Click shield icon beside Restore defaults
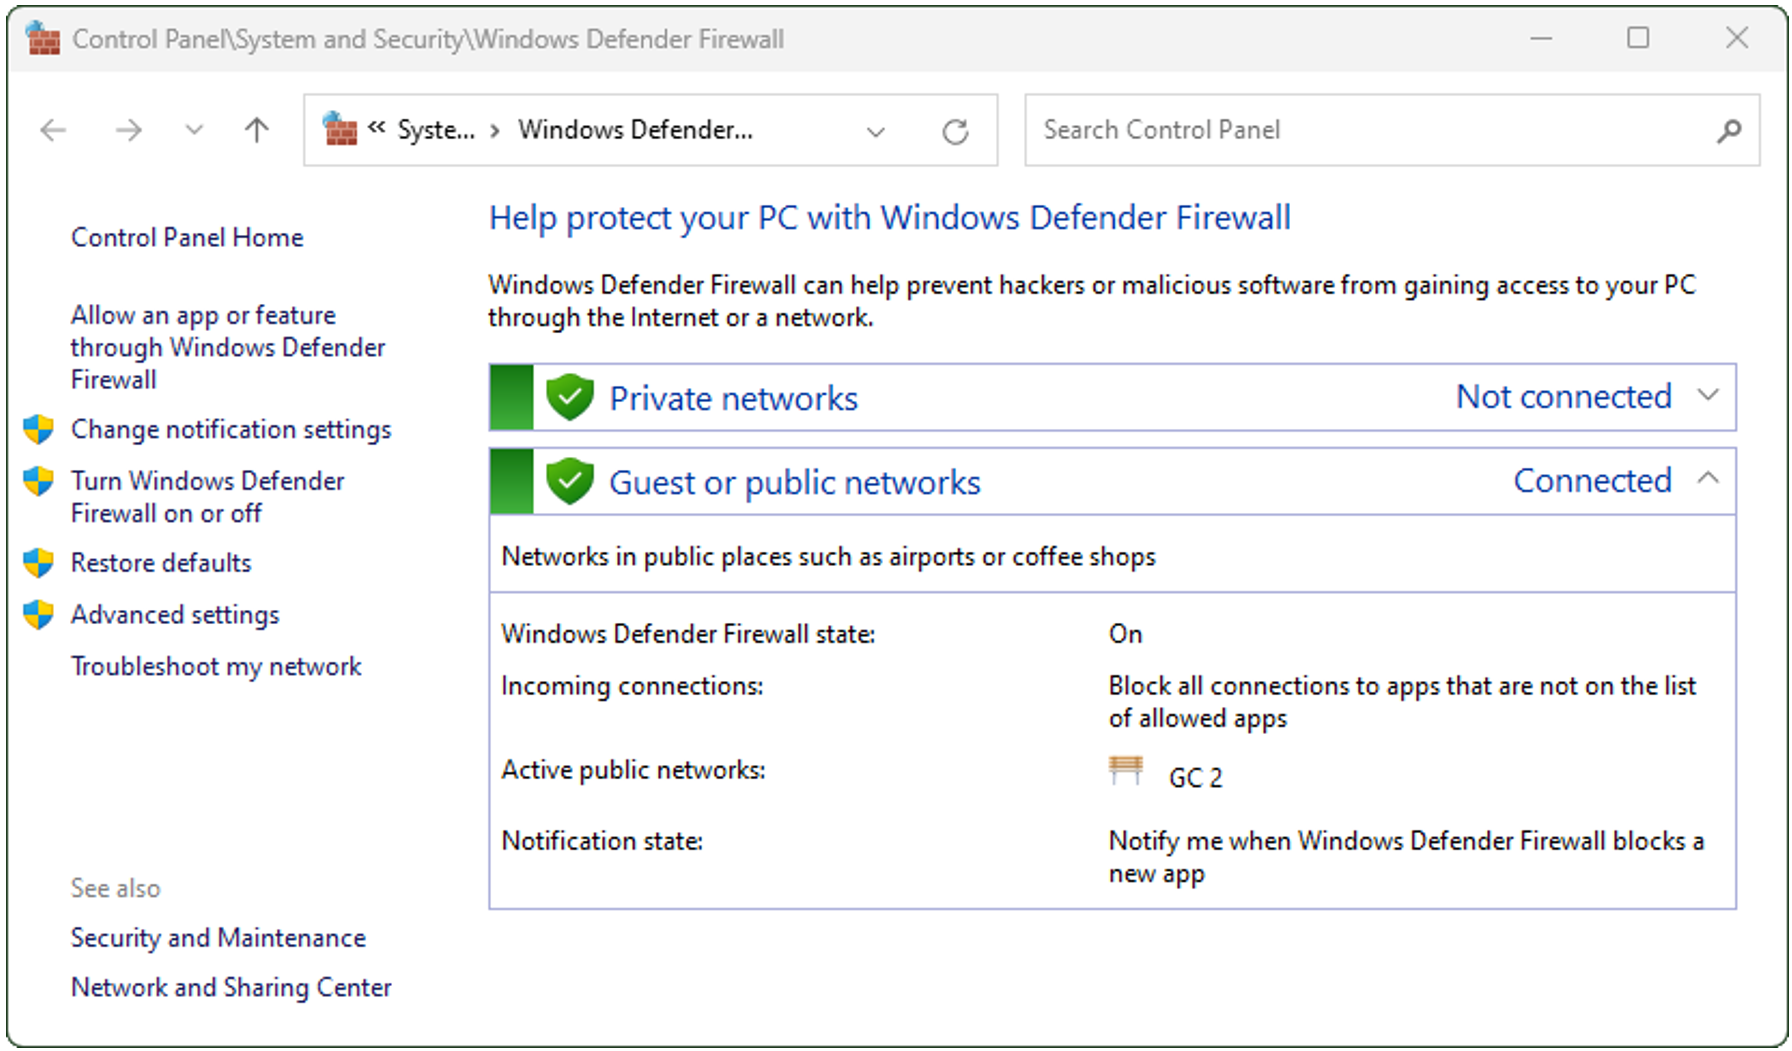 point(38,563)
